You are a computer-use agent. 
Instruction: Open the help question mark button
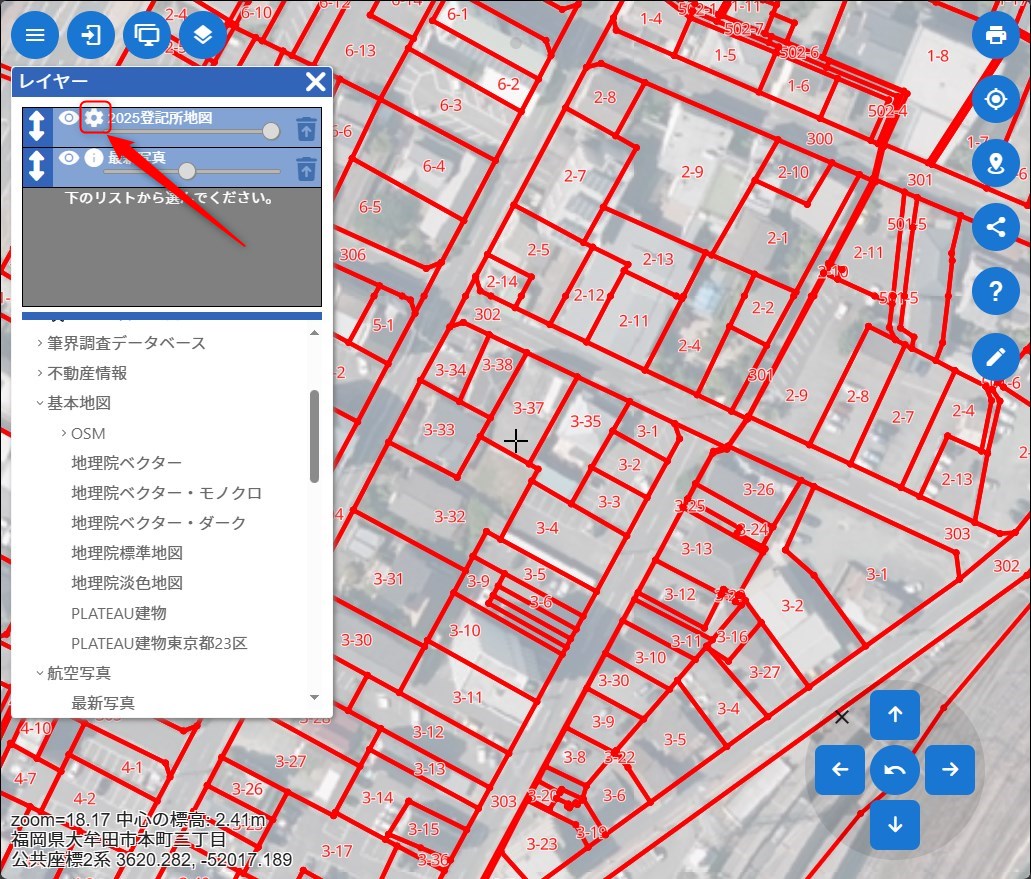click(x=995, y=292)
